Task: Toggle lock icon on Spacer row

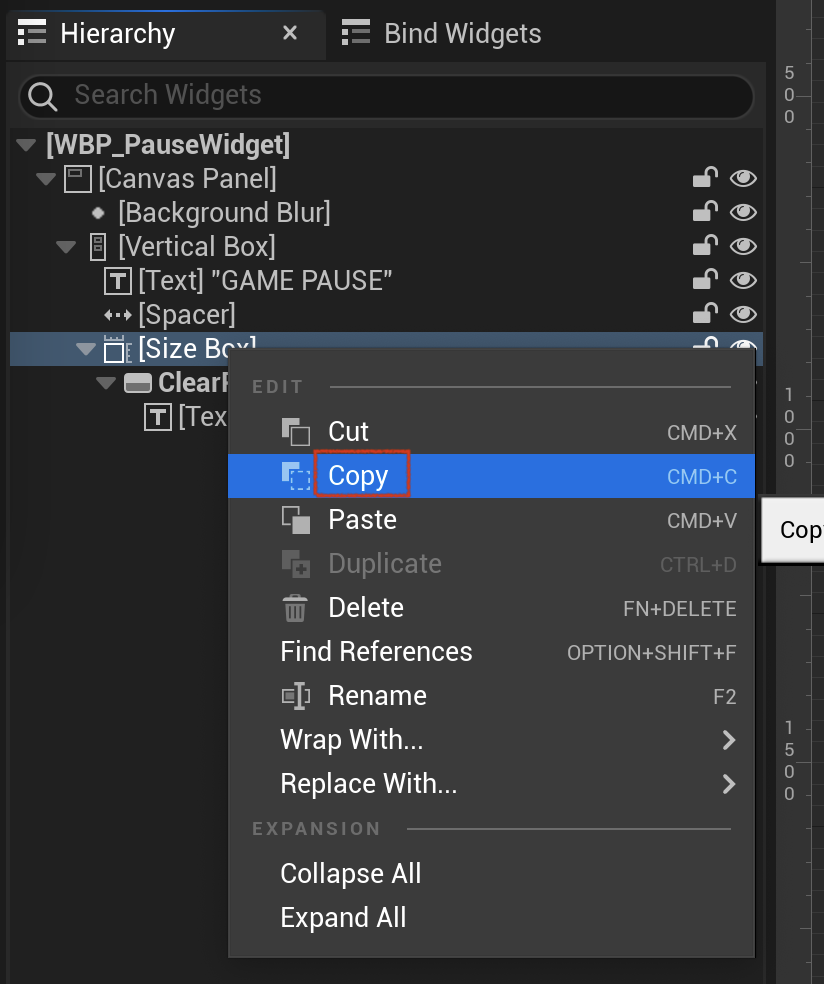Action: tap(705, 313)
